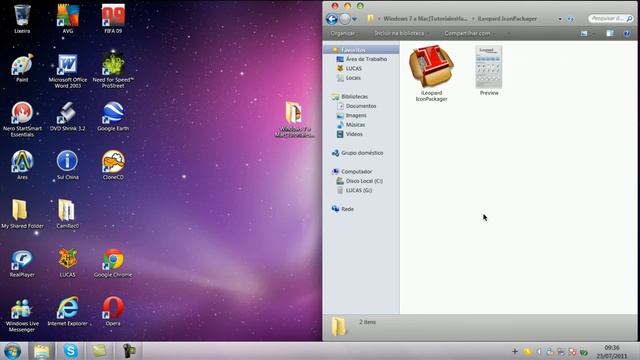Open LUCAS (G:) drive
This screenshot has width=640, height=360.
coord(359,191)
